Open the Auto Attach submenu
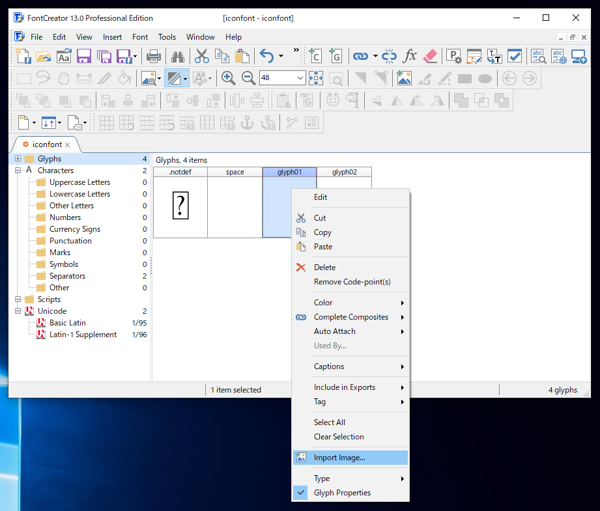The width and height of the screenshot is (600, 511). [x=351, y=331]
